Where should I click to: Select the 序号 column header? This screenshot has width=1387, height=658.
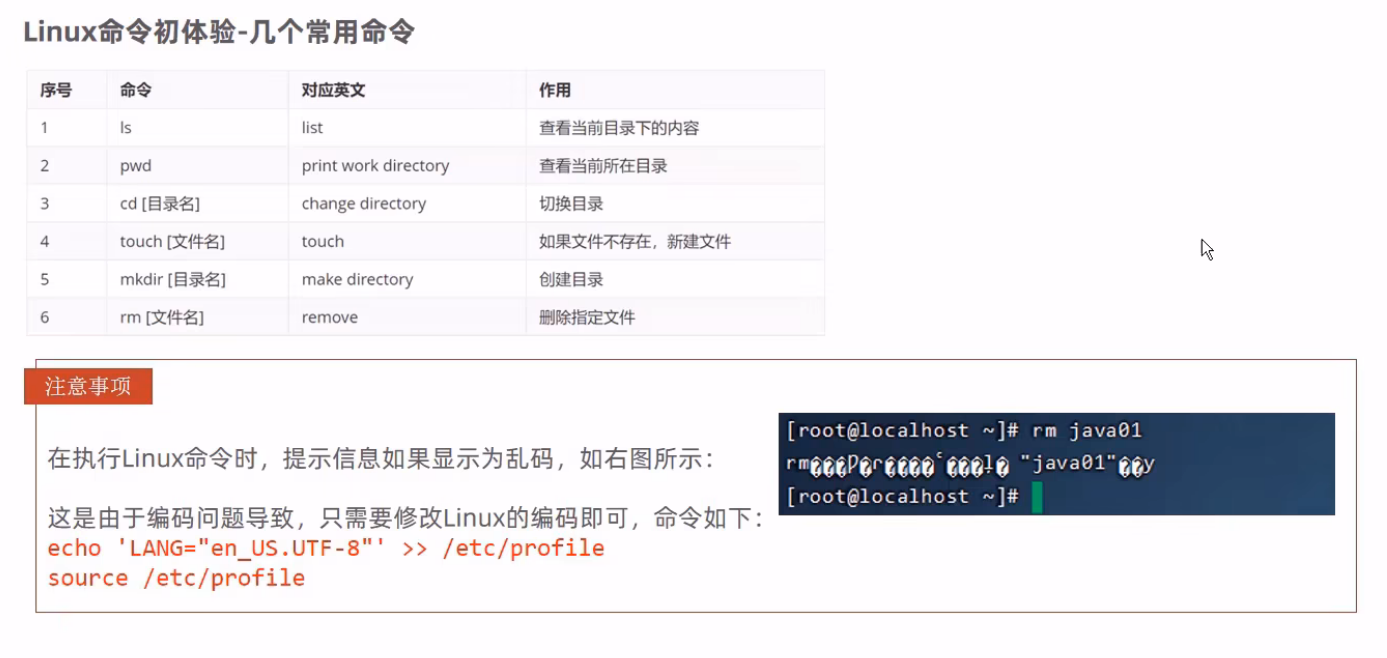point(56,90)
